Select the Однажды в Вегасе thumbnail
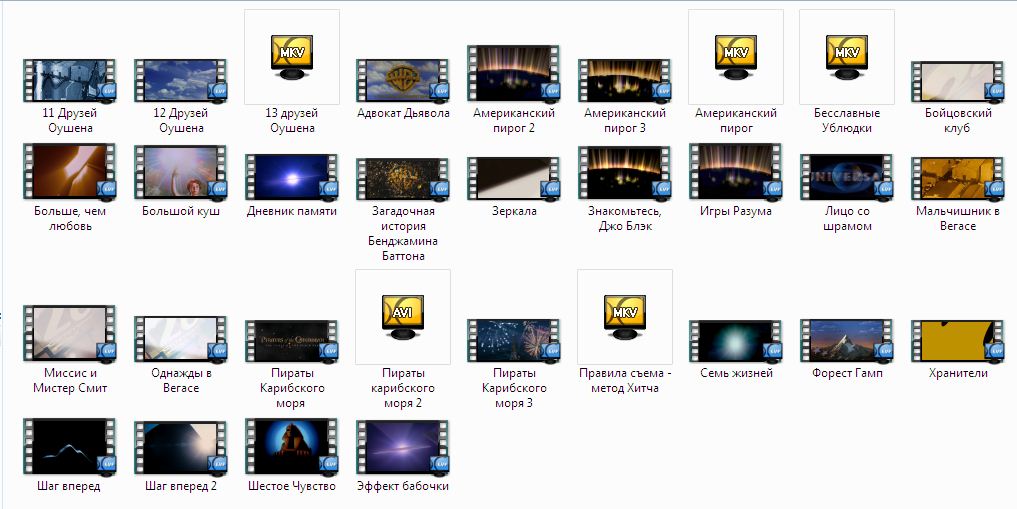The width and height of the screenshot is (1017, 509). (181, 338)
